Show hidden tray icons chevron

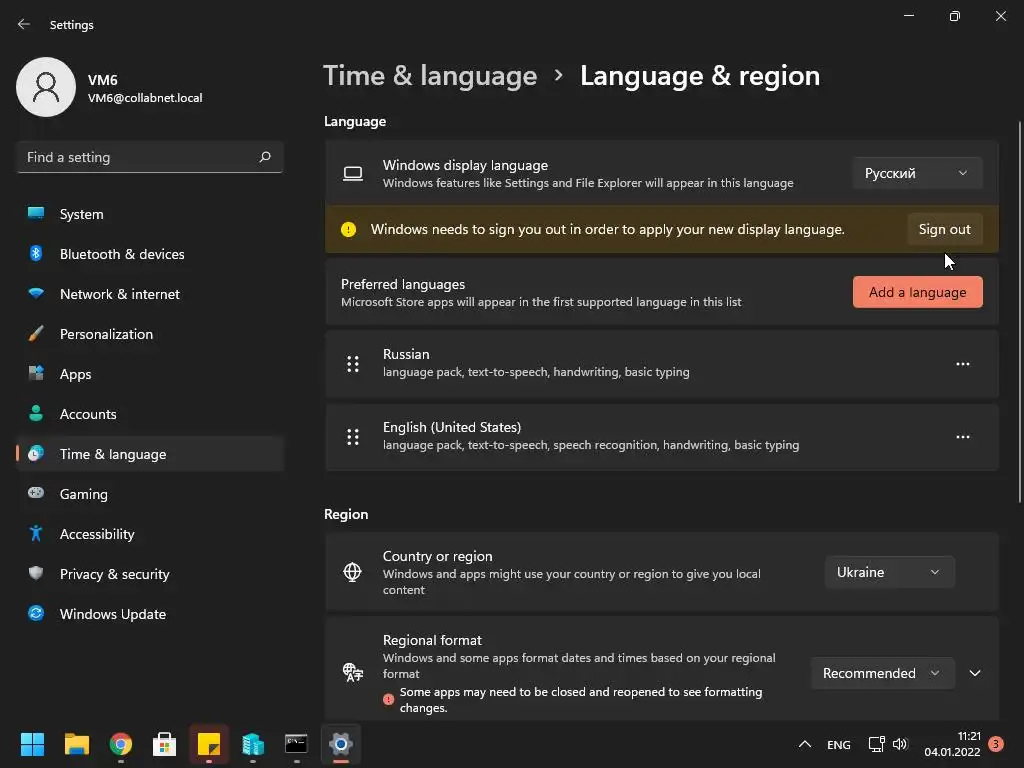click(805, 744)
